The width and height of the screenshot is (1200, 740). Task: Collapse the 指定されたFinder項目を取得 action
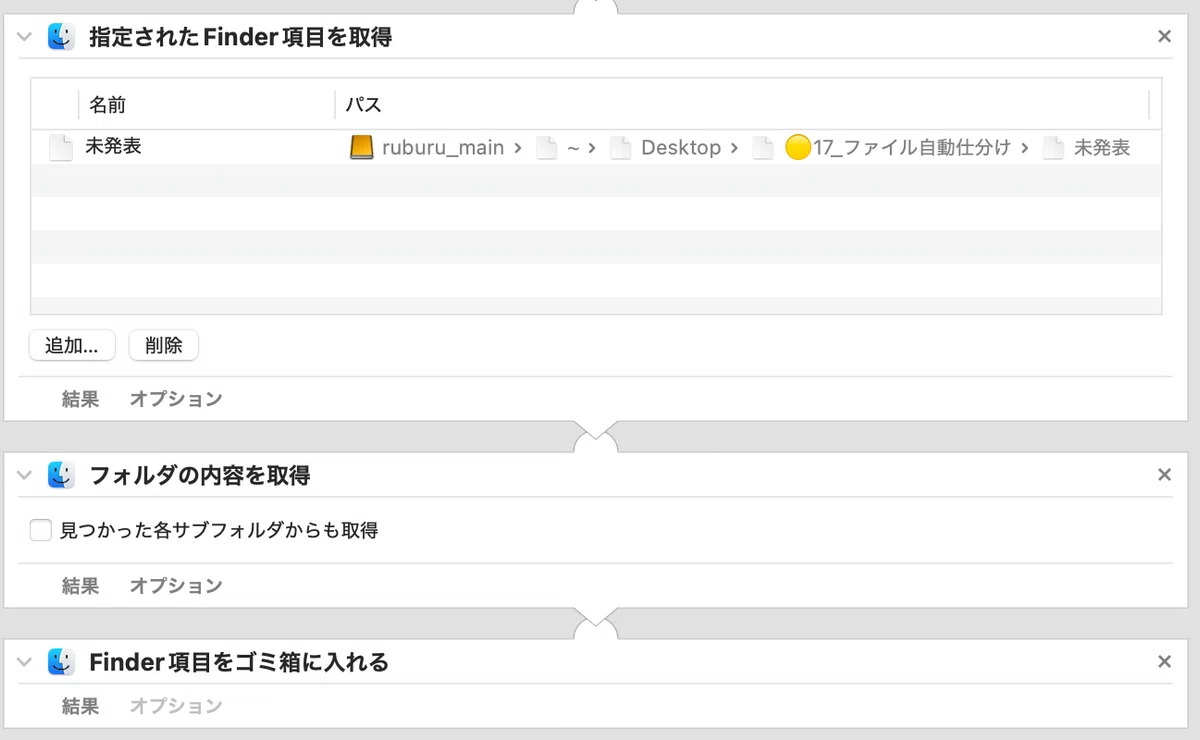pos(25,38)
